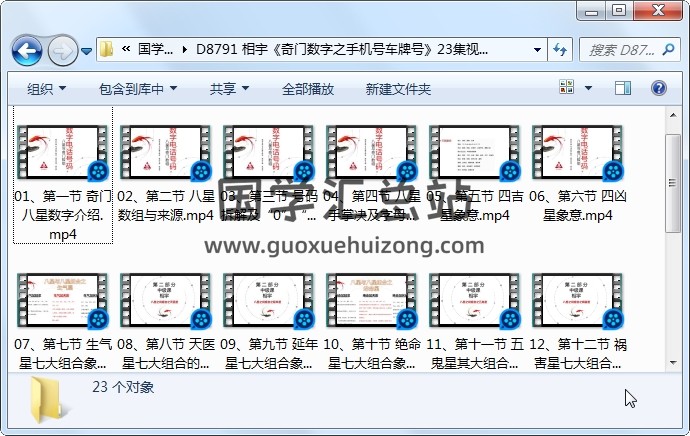Expand the address bar history dropdown
The width and height of the screenshot is (690, 436).
[538, 49]
